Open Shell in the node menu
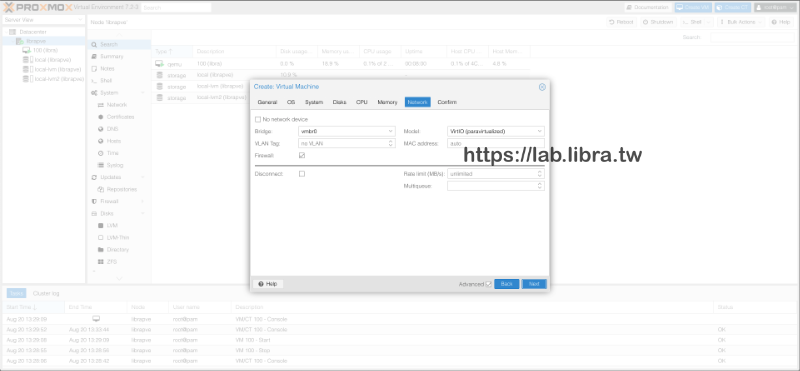This screenshot has width=800, height=371. pos(119,81)
